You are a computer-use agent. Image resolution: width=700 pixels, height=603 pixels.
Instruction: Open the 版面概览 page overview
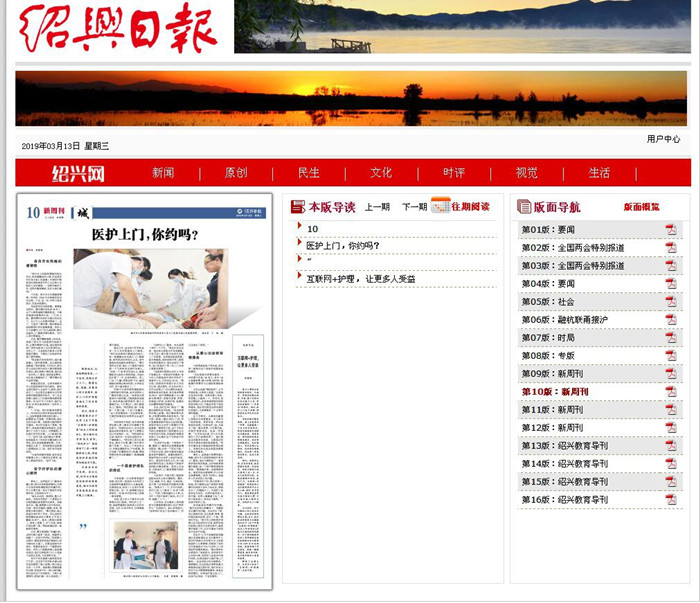pos(641,207)
